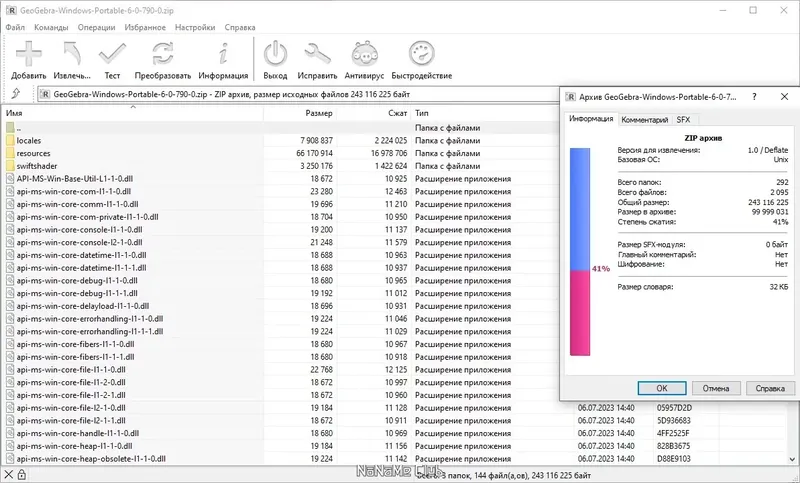This screenshot has width=800, height=483.
Task: Click the Извлечь (Extract) toolbar icon
Action: click(72, 54)
